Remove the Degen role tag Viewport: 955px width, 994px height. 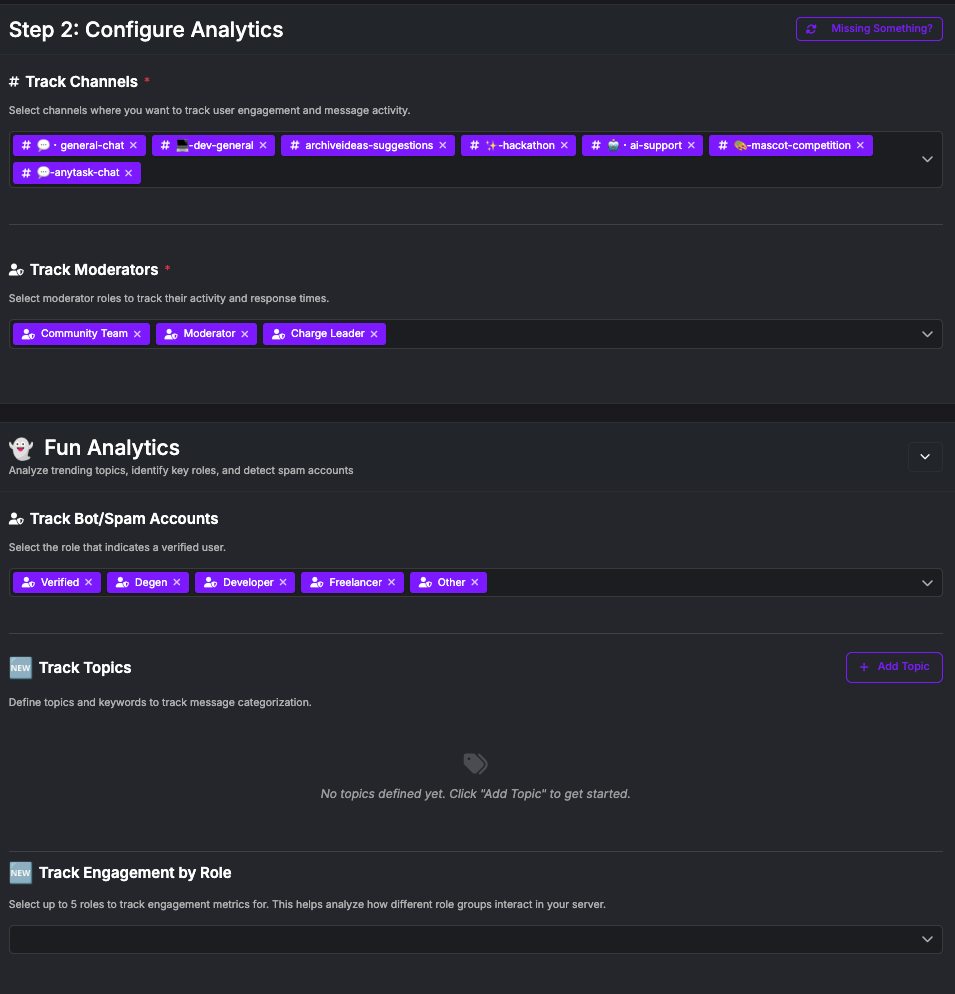click(x=177, y=582)
